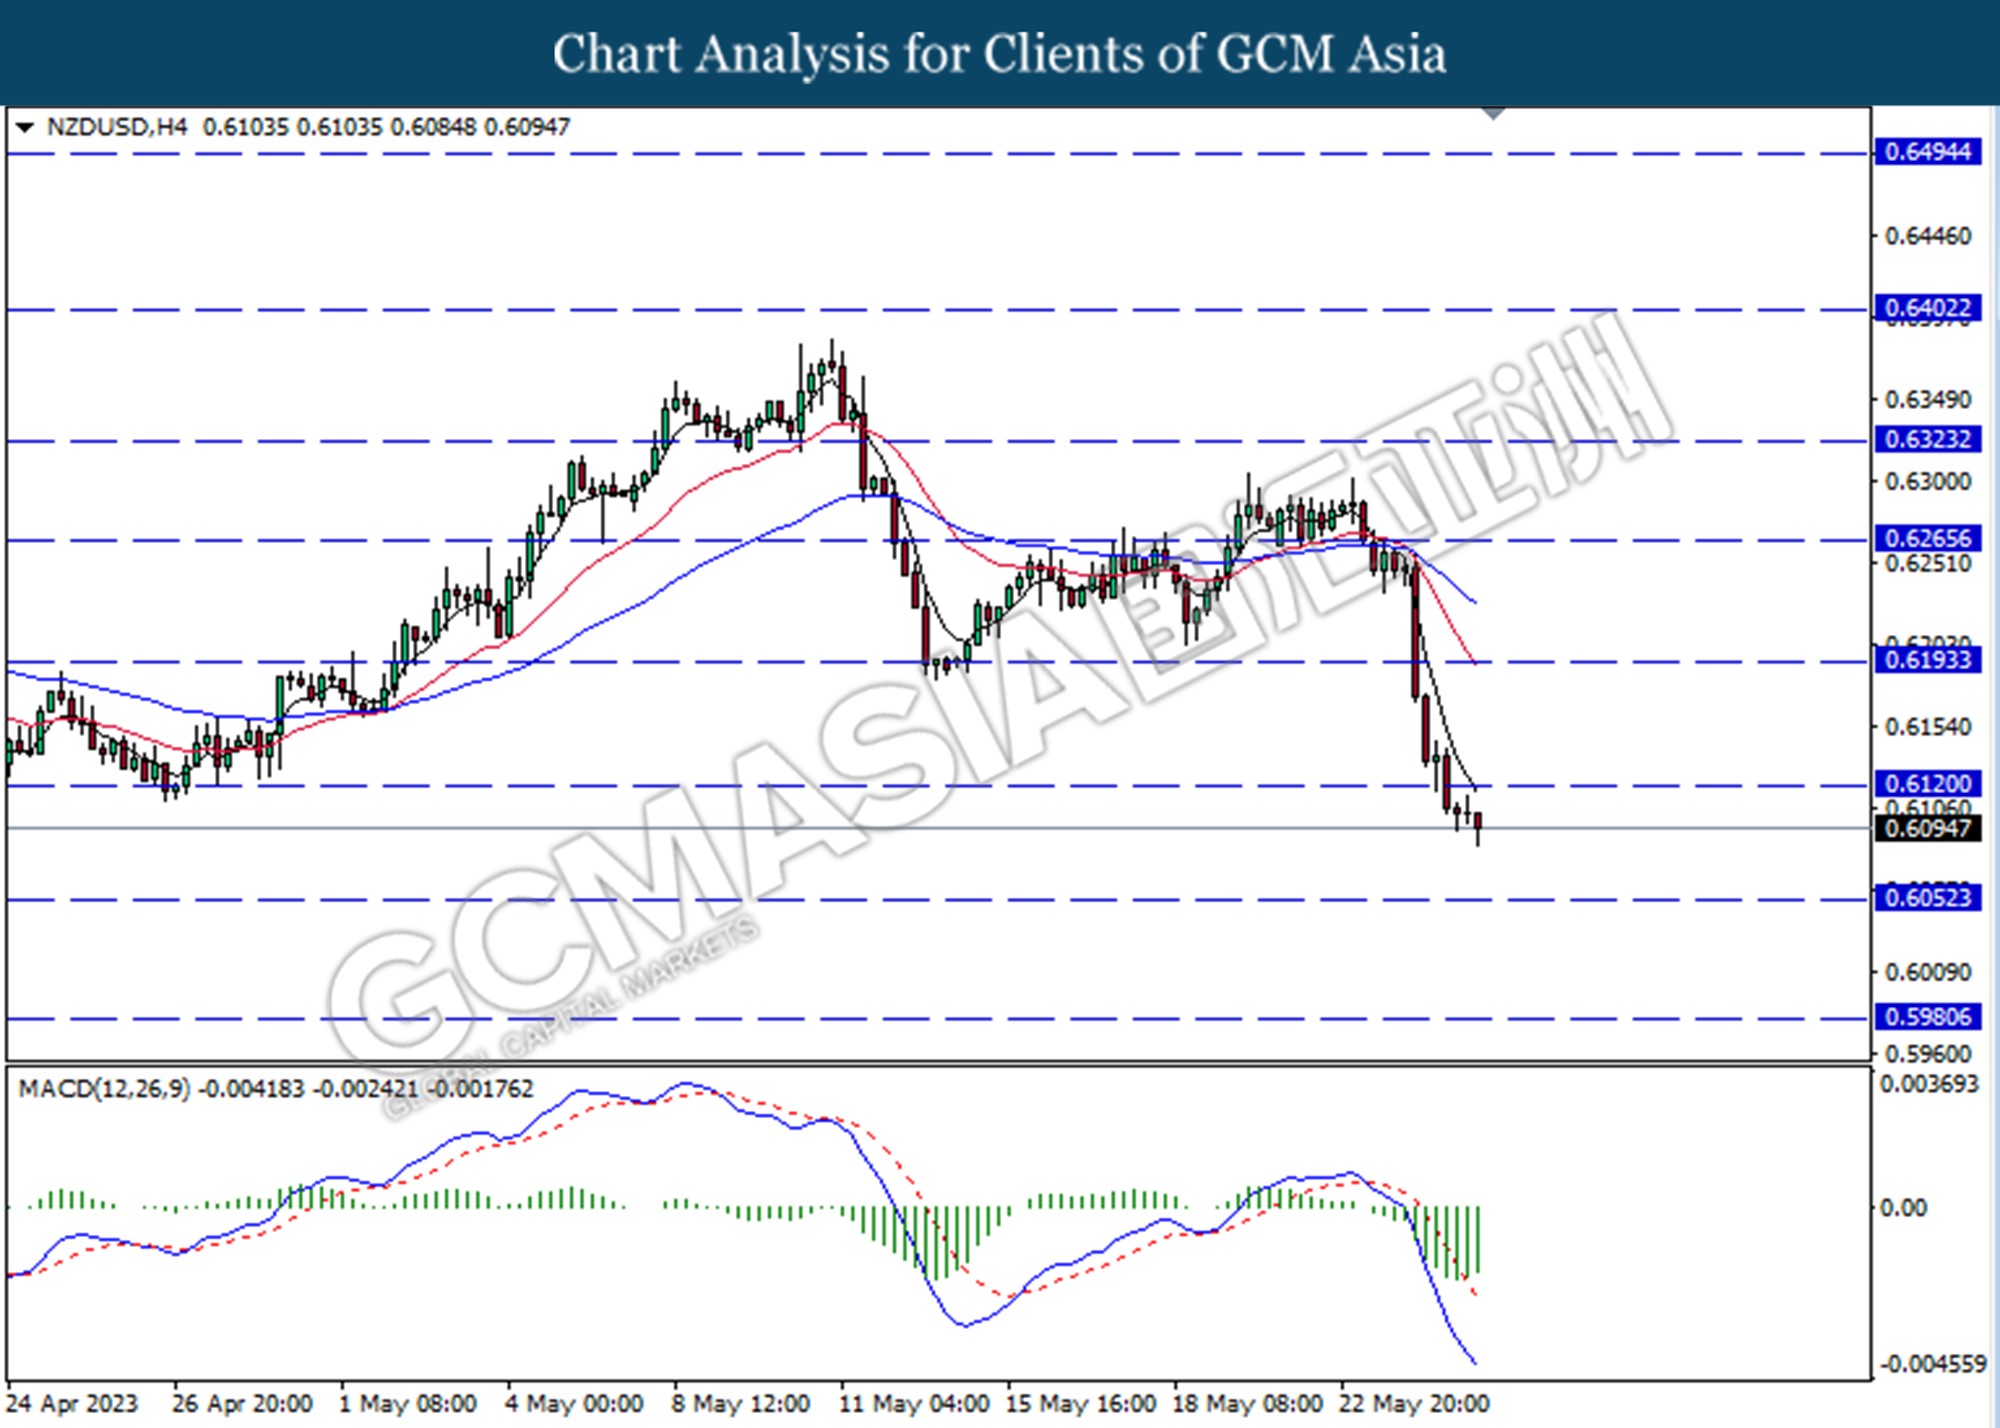
Task: Click the NZDUSD,H4 symbol title text
Action: tap(116, 127)
